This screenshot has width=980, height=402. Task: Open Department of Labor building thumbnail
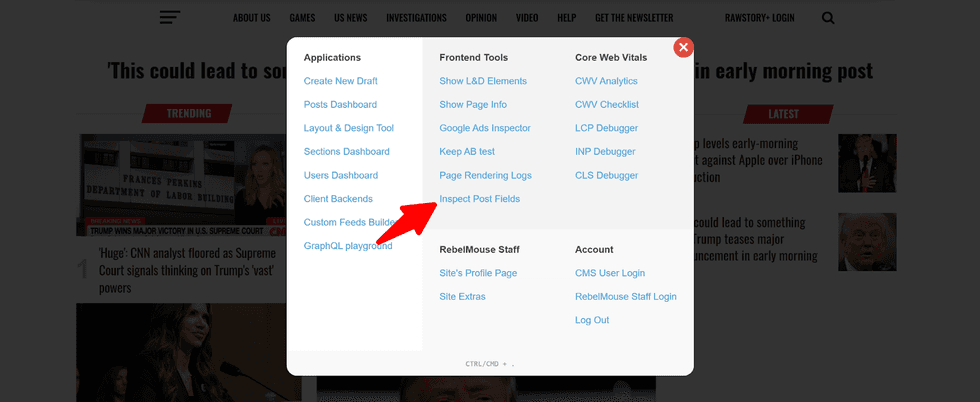click(181, 185)
